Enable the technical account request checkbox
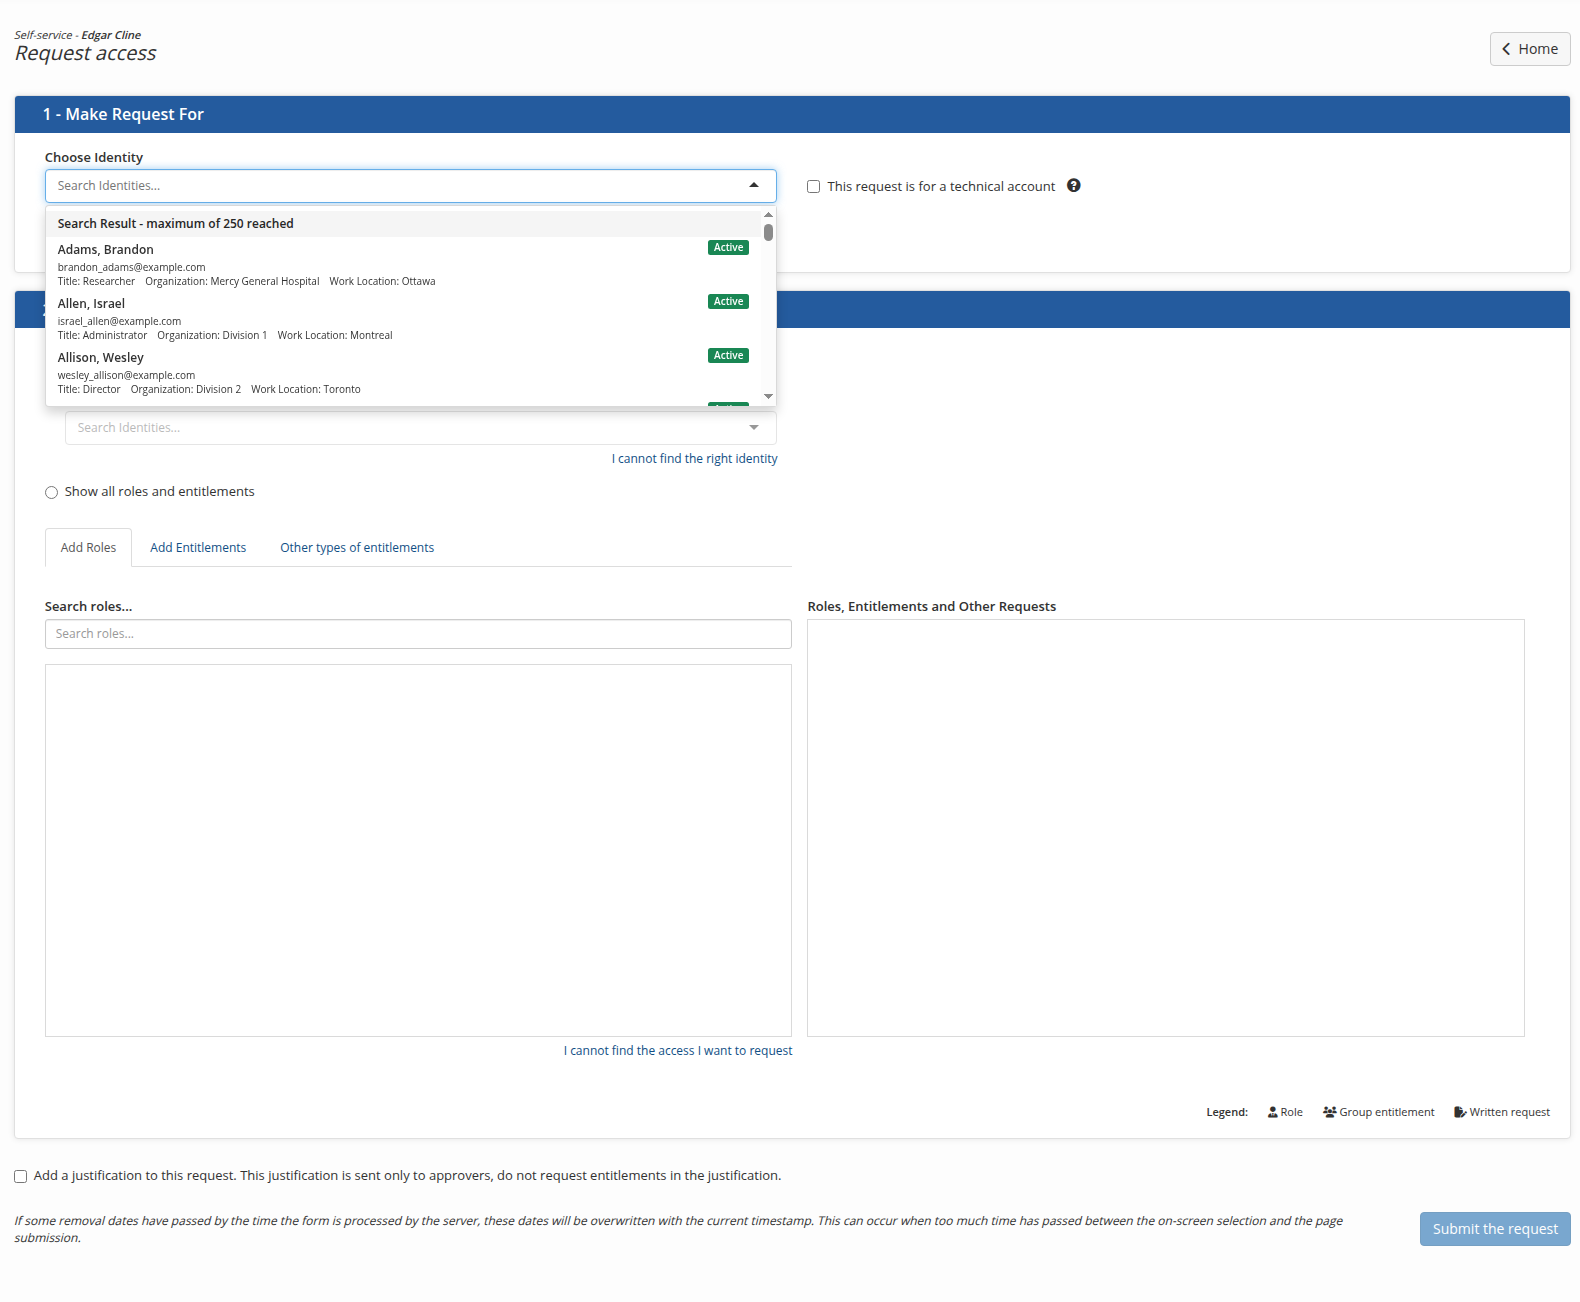The image size is (1580, 1302). 813,186
